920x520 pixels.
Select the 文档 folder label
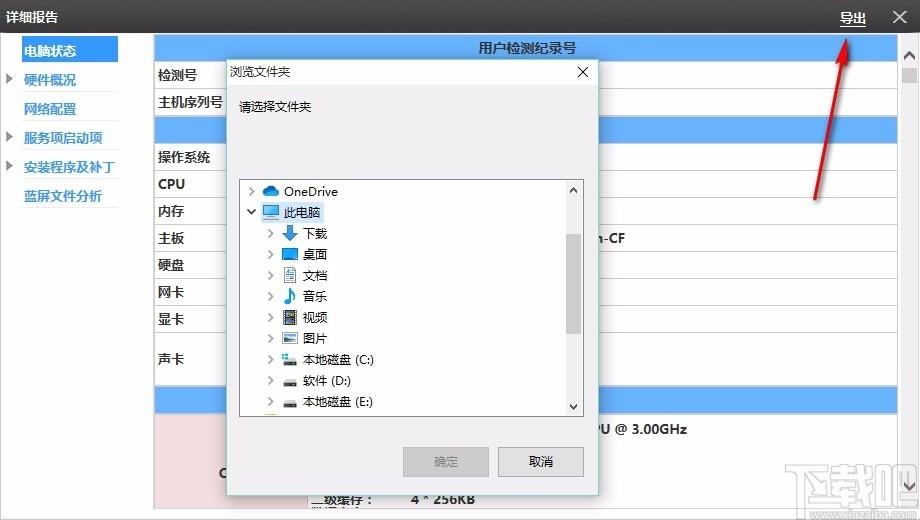click(315, 276)
